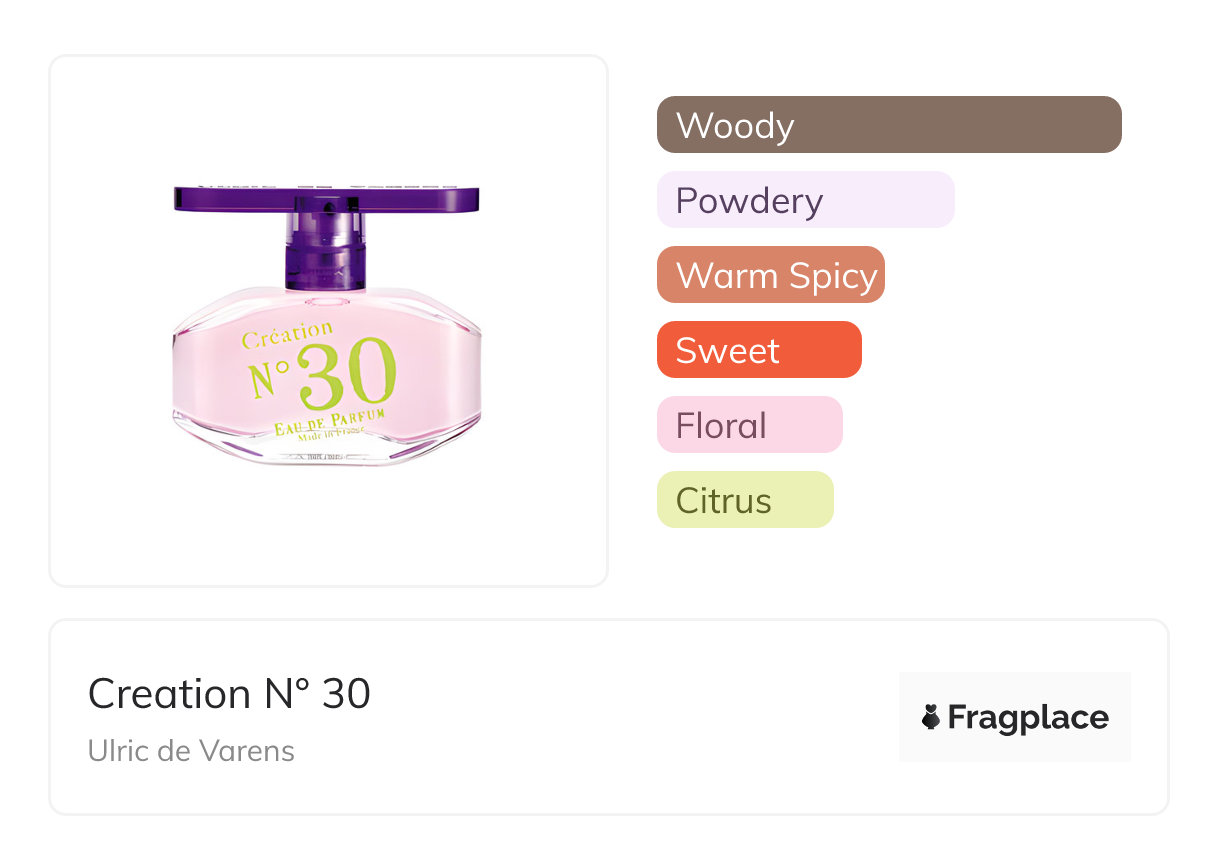Click the large green 30 on the bottle
Image resolution: width=1218 pixels, height=864 pixels.
click(x=347, y=375)
